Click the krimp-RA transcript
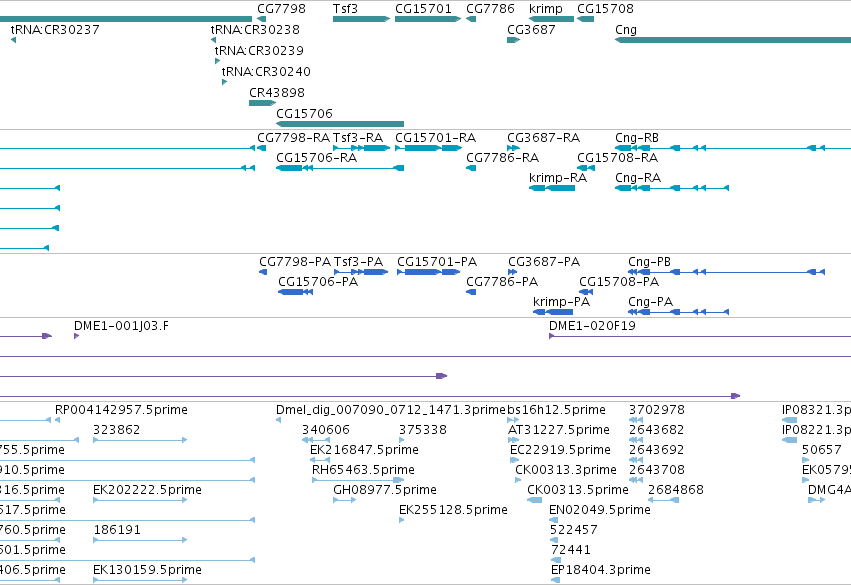The image size is (851, 585). [552, 188]
